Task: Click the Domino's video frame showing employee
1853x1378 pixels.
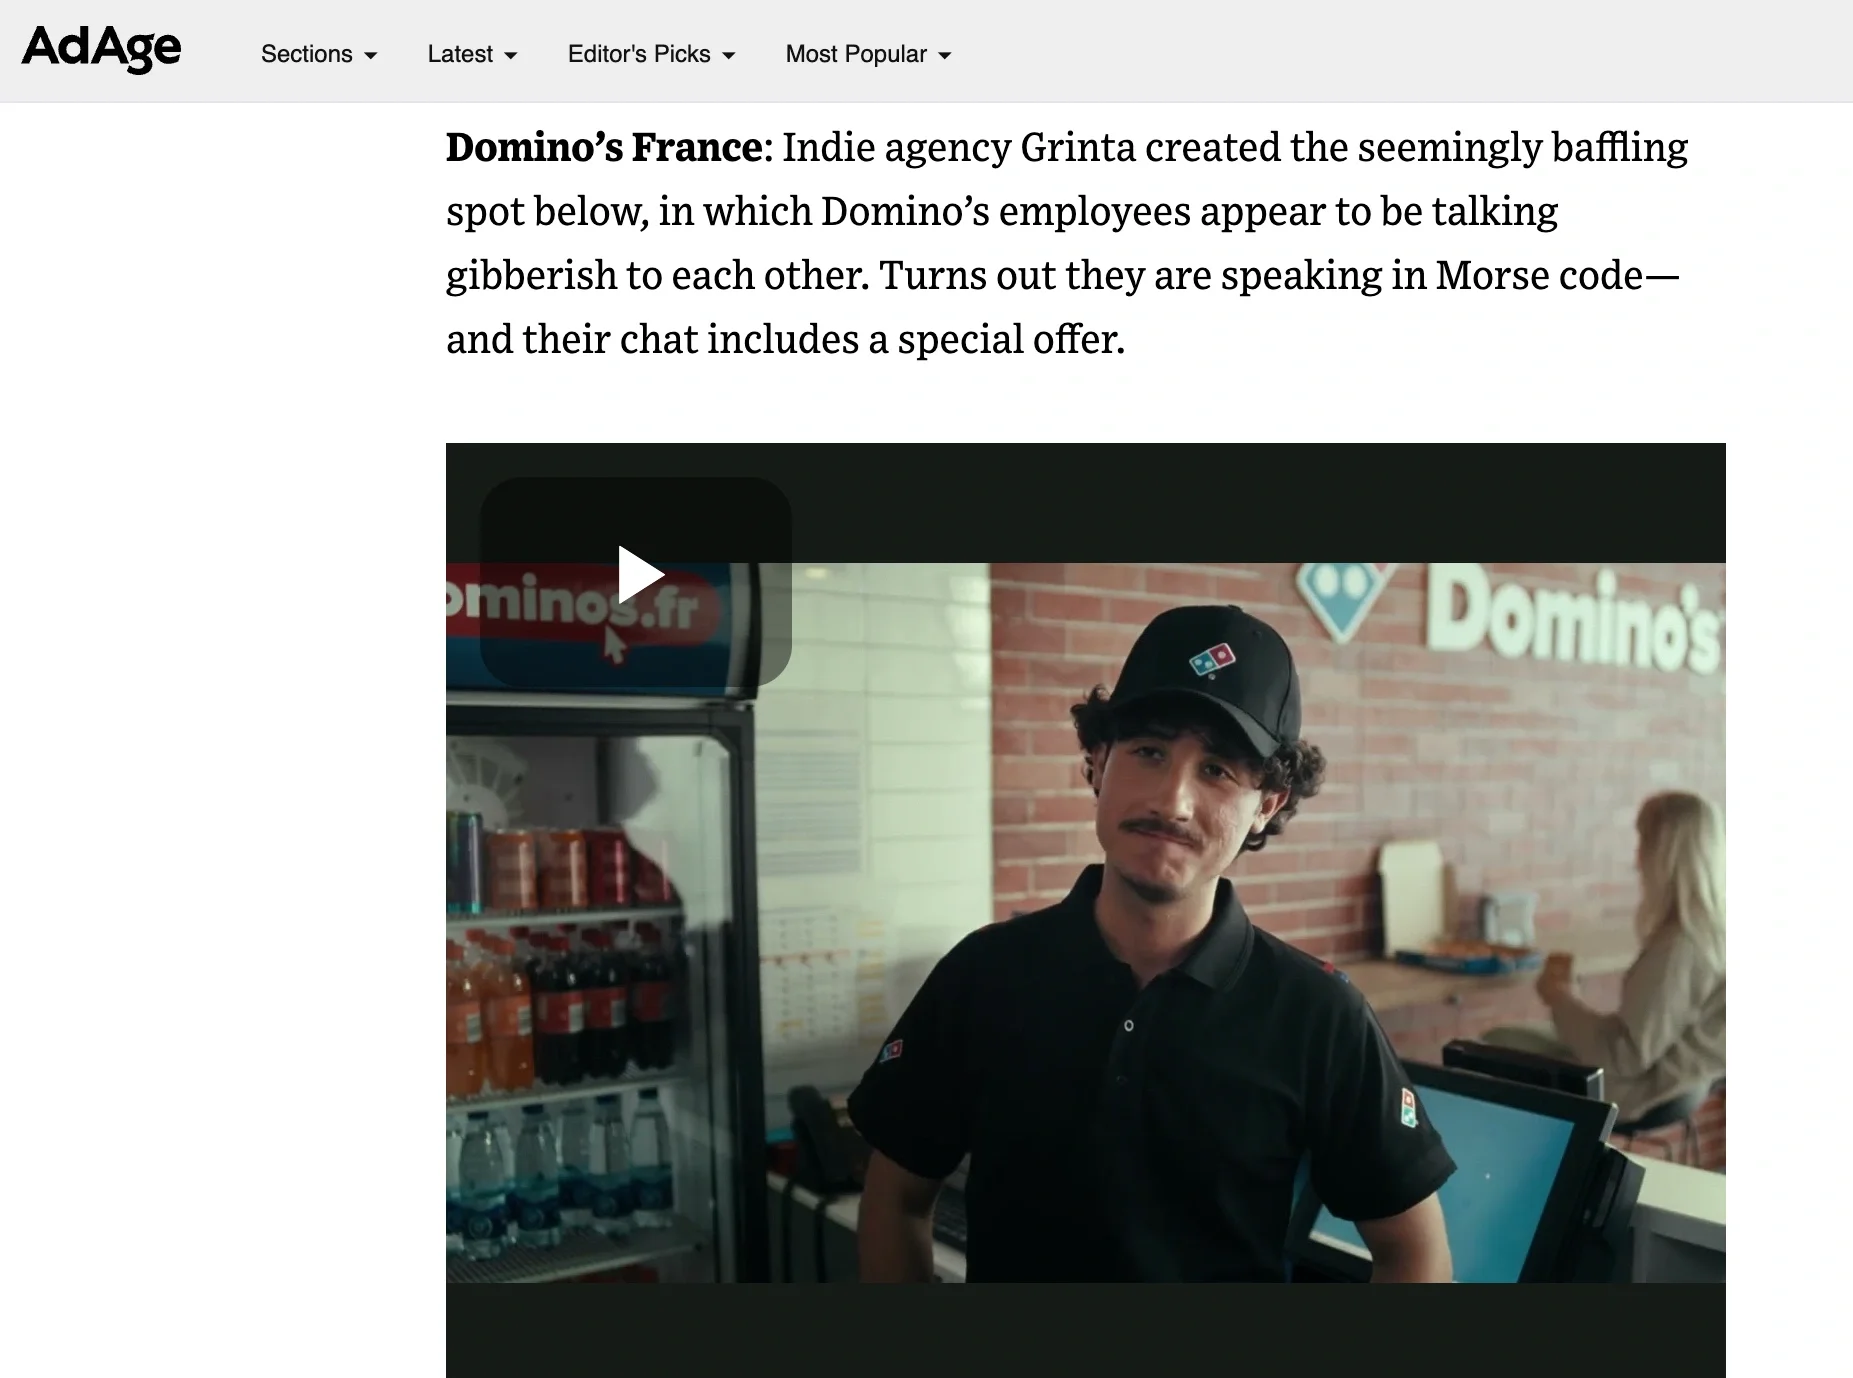Action: [1085, 922]
